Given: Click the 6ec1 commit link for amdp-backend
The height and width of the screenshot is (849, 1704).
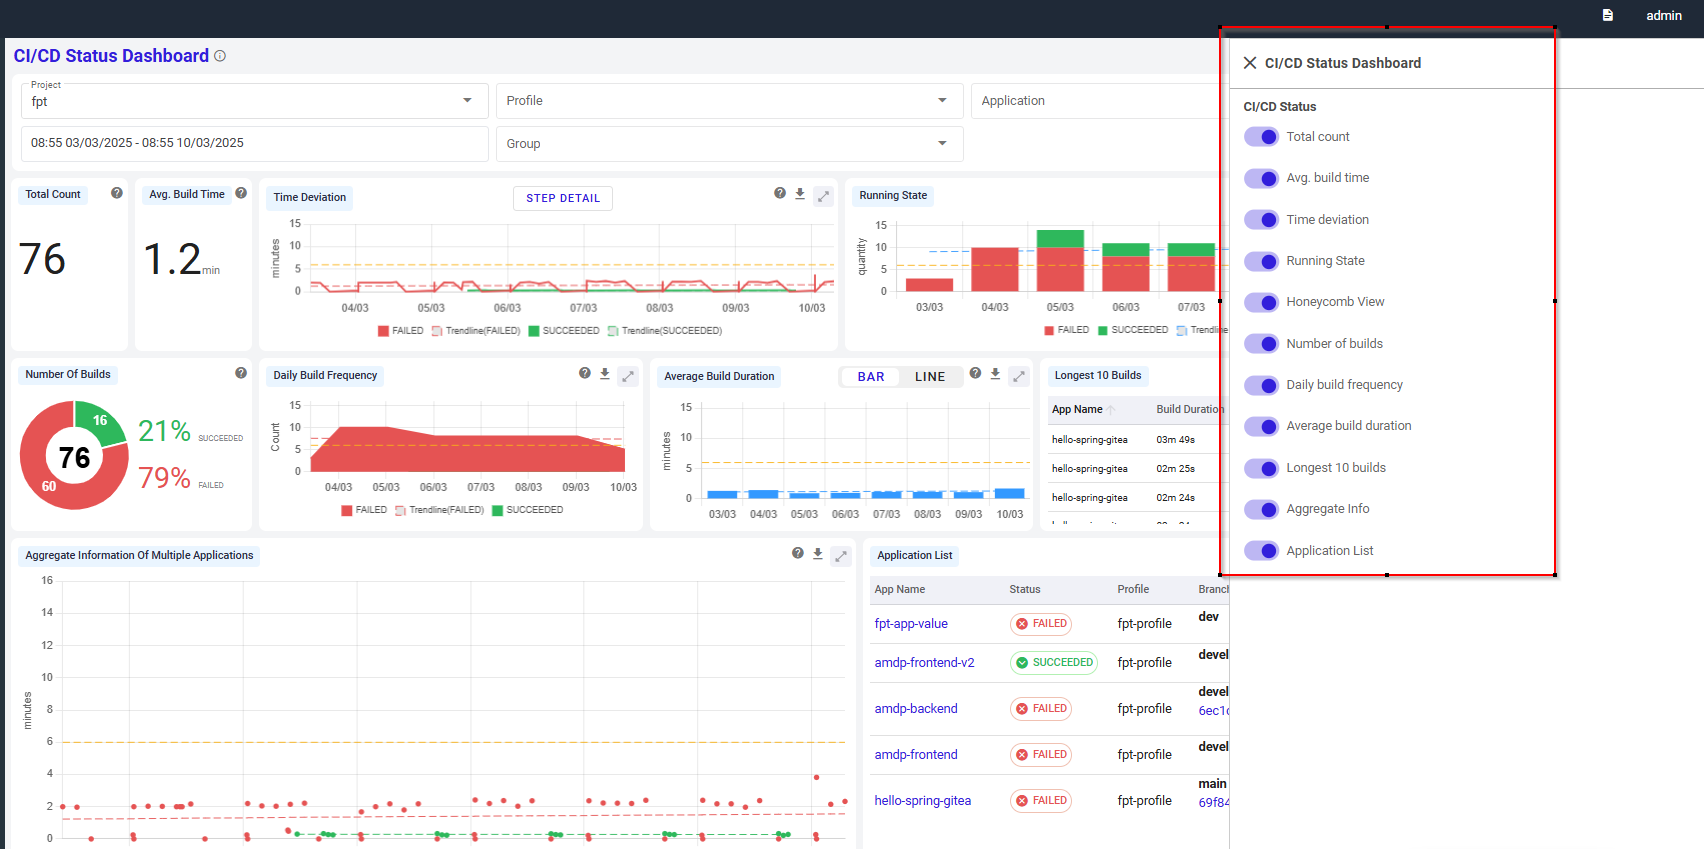Looking at the screenshot, I should point(1212,711).
